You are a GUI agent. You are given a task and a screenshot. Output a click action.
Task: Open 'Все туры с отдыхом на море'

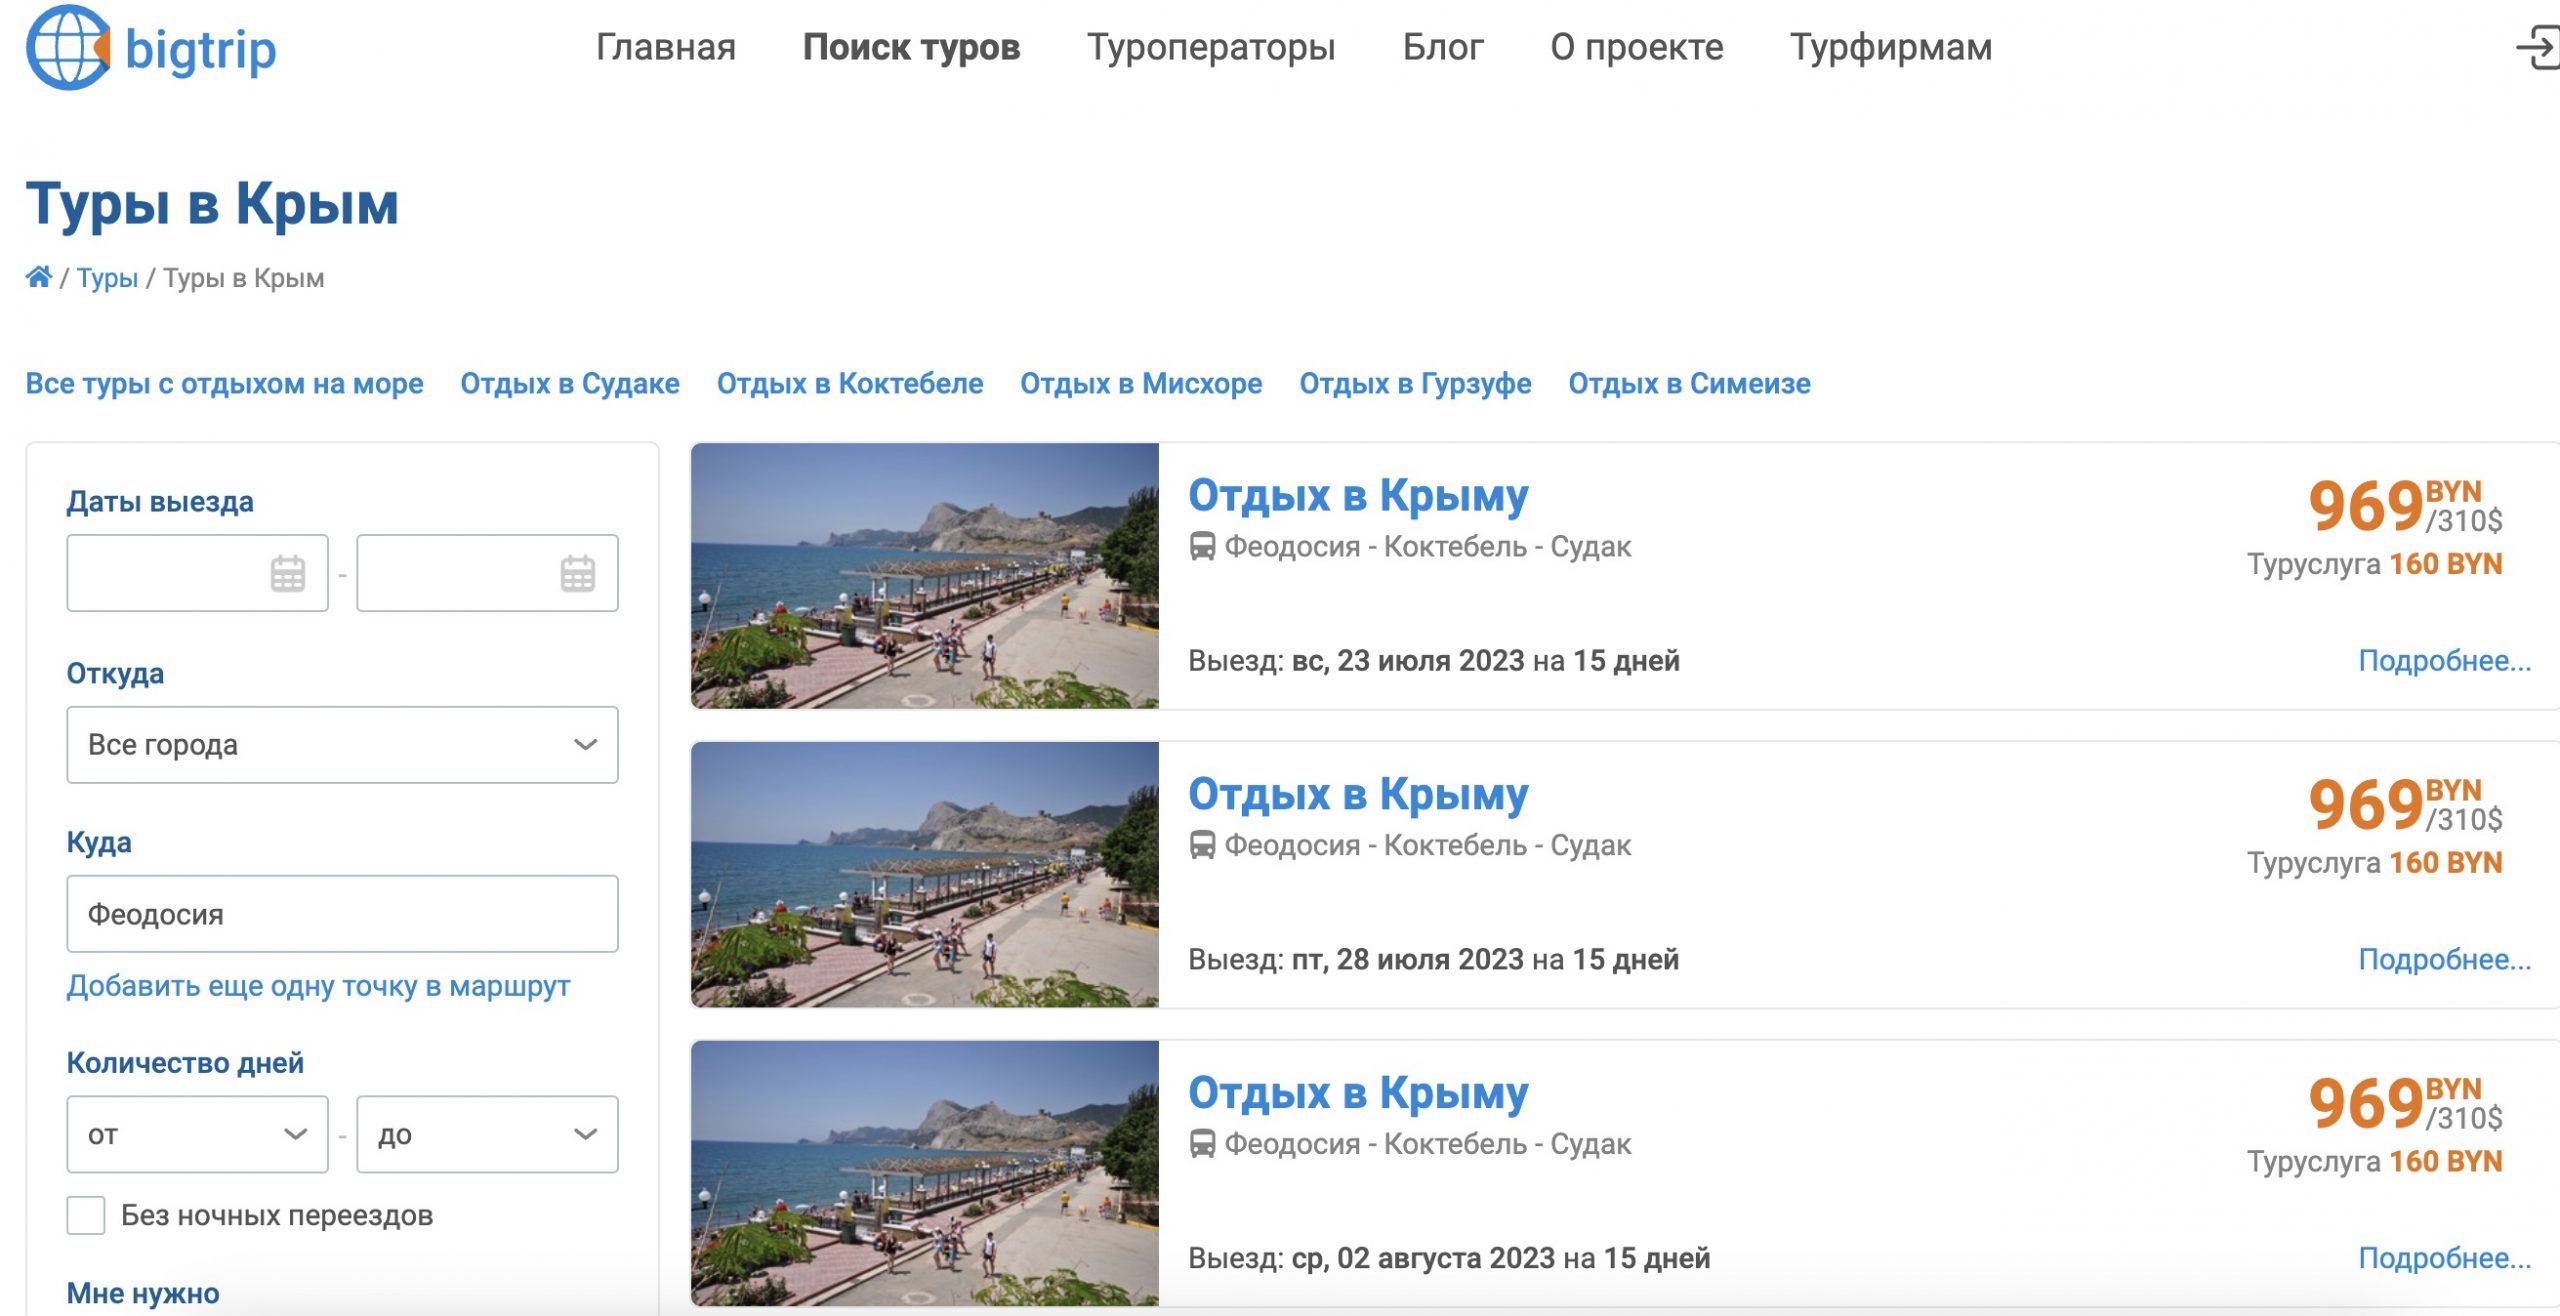click(225, 383)
